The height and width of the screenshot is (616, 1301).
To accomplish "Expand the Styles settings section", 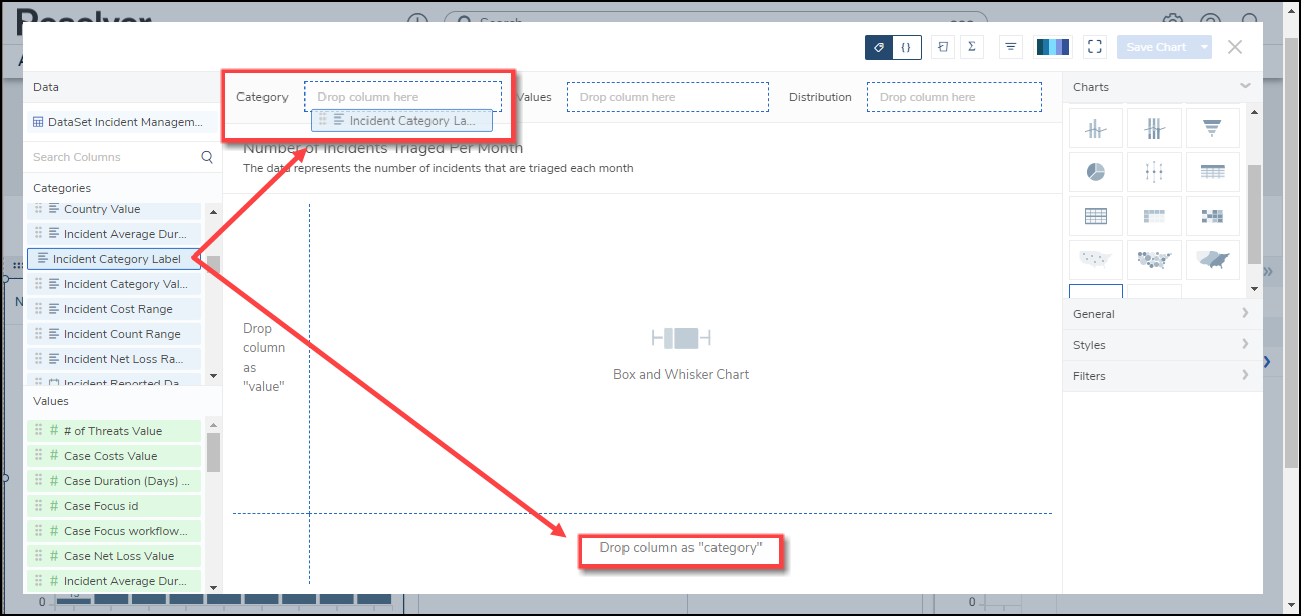I will click(x=1162, y=345).
